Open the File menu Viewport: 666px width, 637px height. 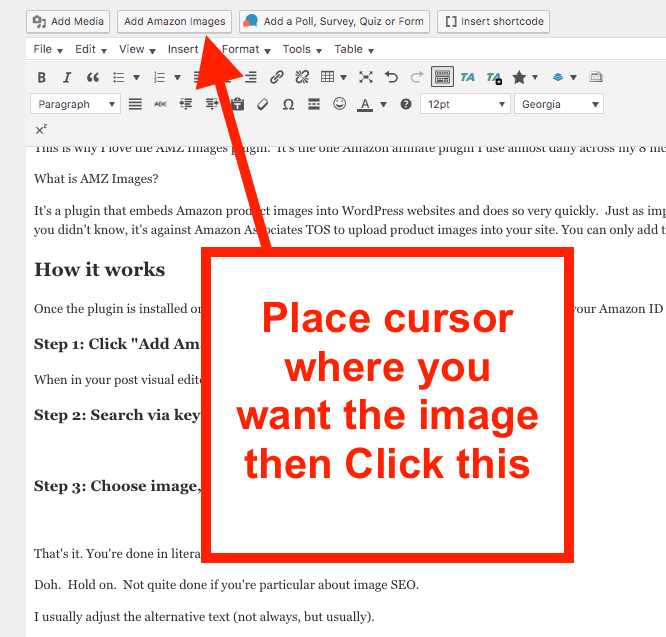[x=47, y=49]
